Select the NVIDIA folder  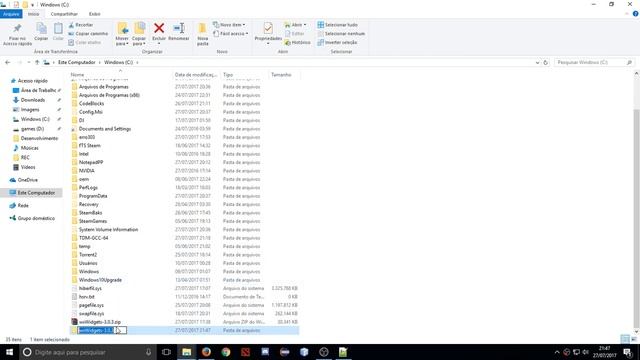[87, 171]
